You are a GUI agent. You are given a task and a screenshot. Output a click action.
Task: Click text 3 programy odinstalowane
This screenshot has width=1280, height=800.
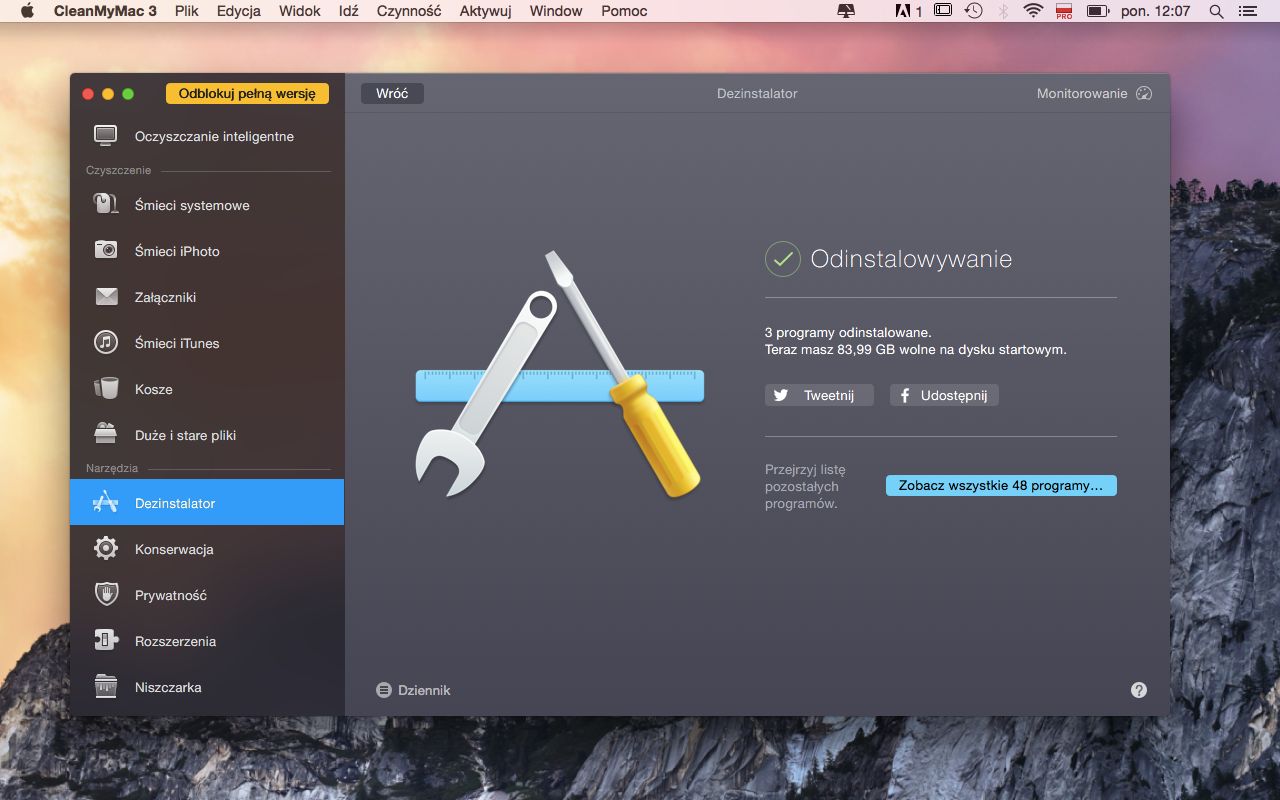pos(848,332)
